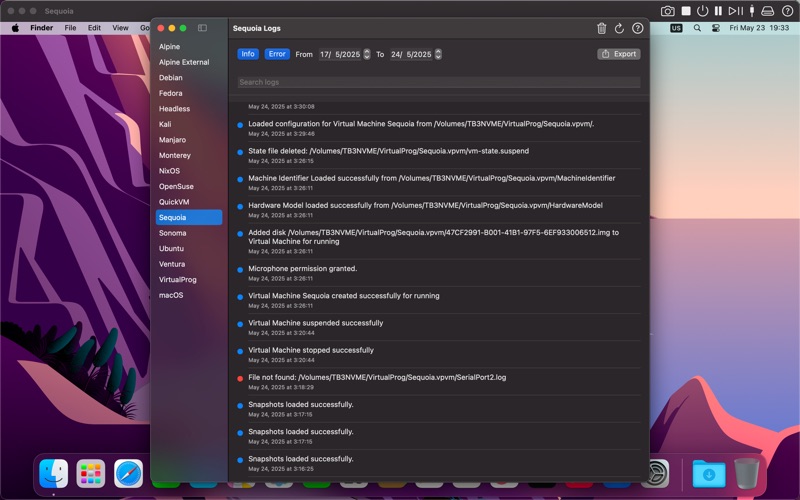Take a screenshot with the camera icon
This screenshot has height=500, width=800.
[667, 11]
